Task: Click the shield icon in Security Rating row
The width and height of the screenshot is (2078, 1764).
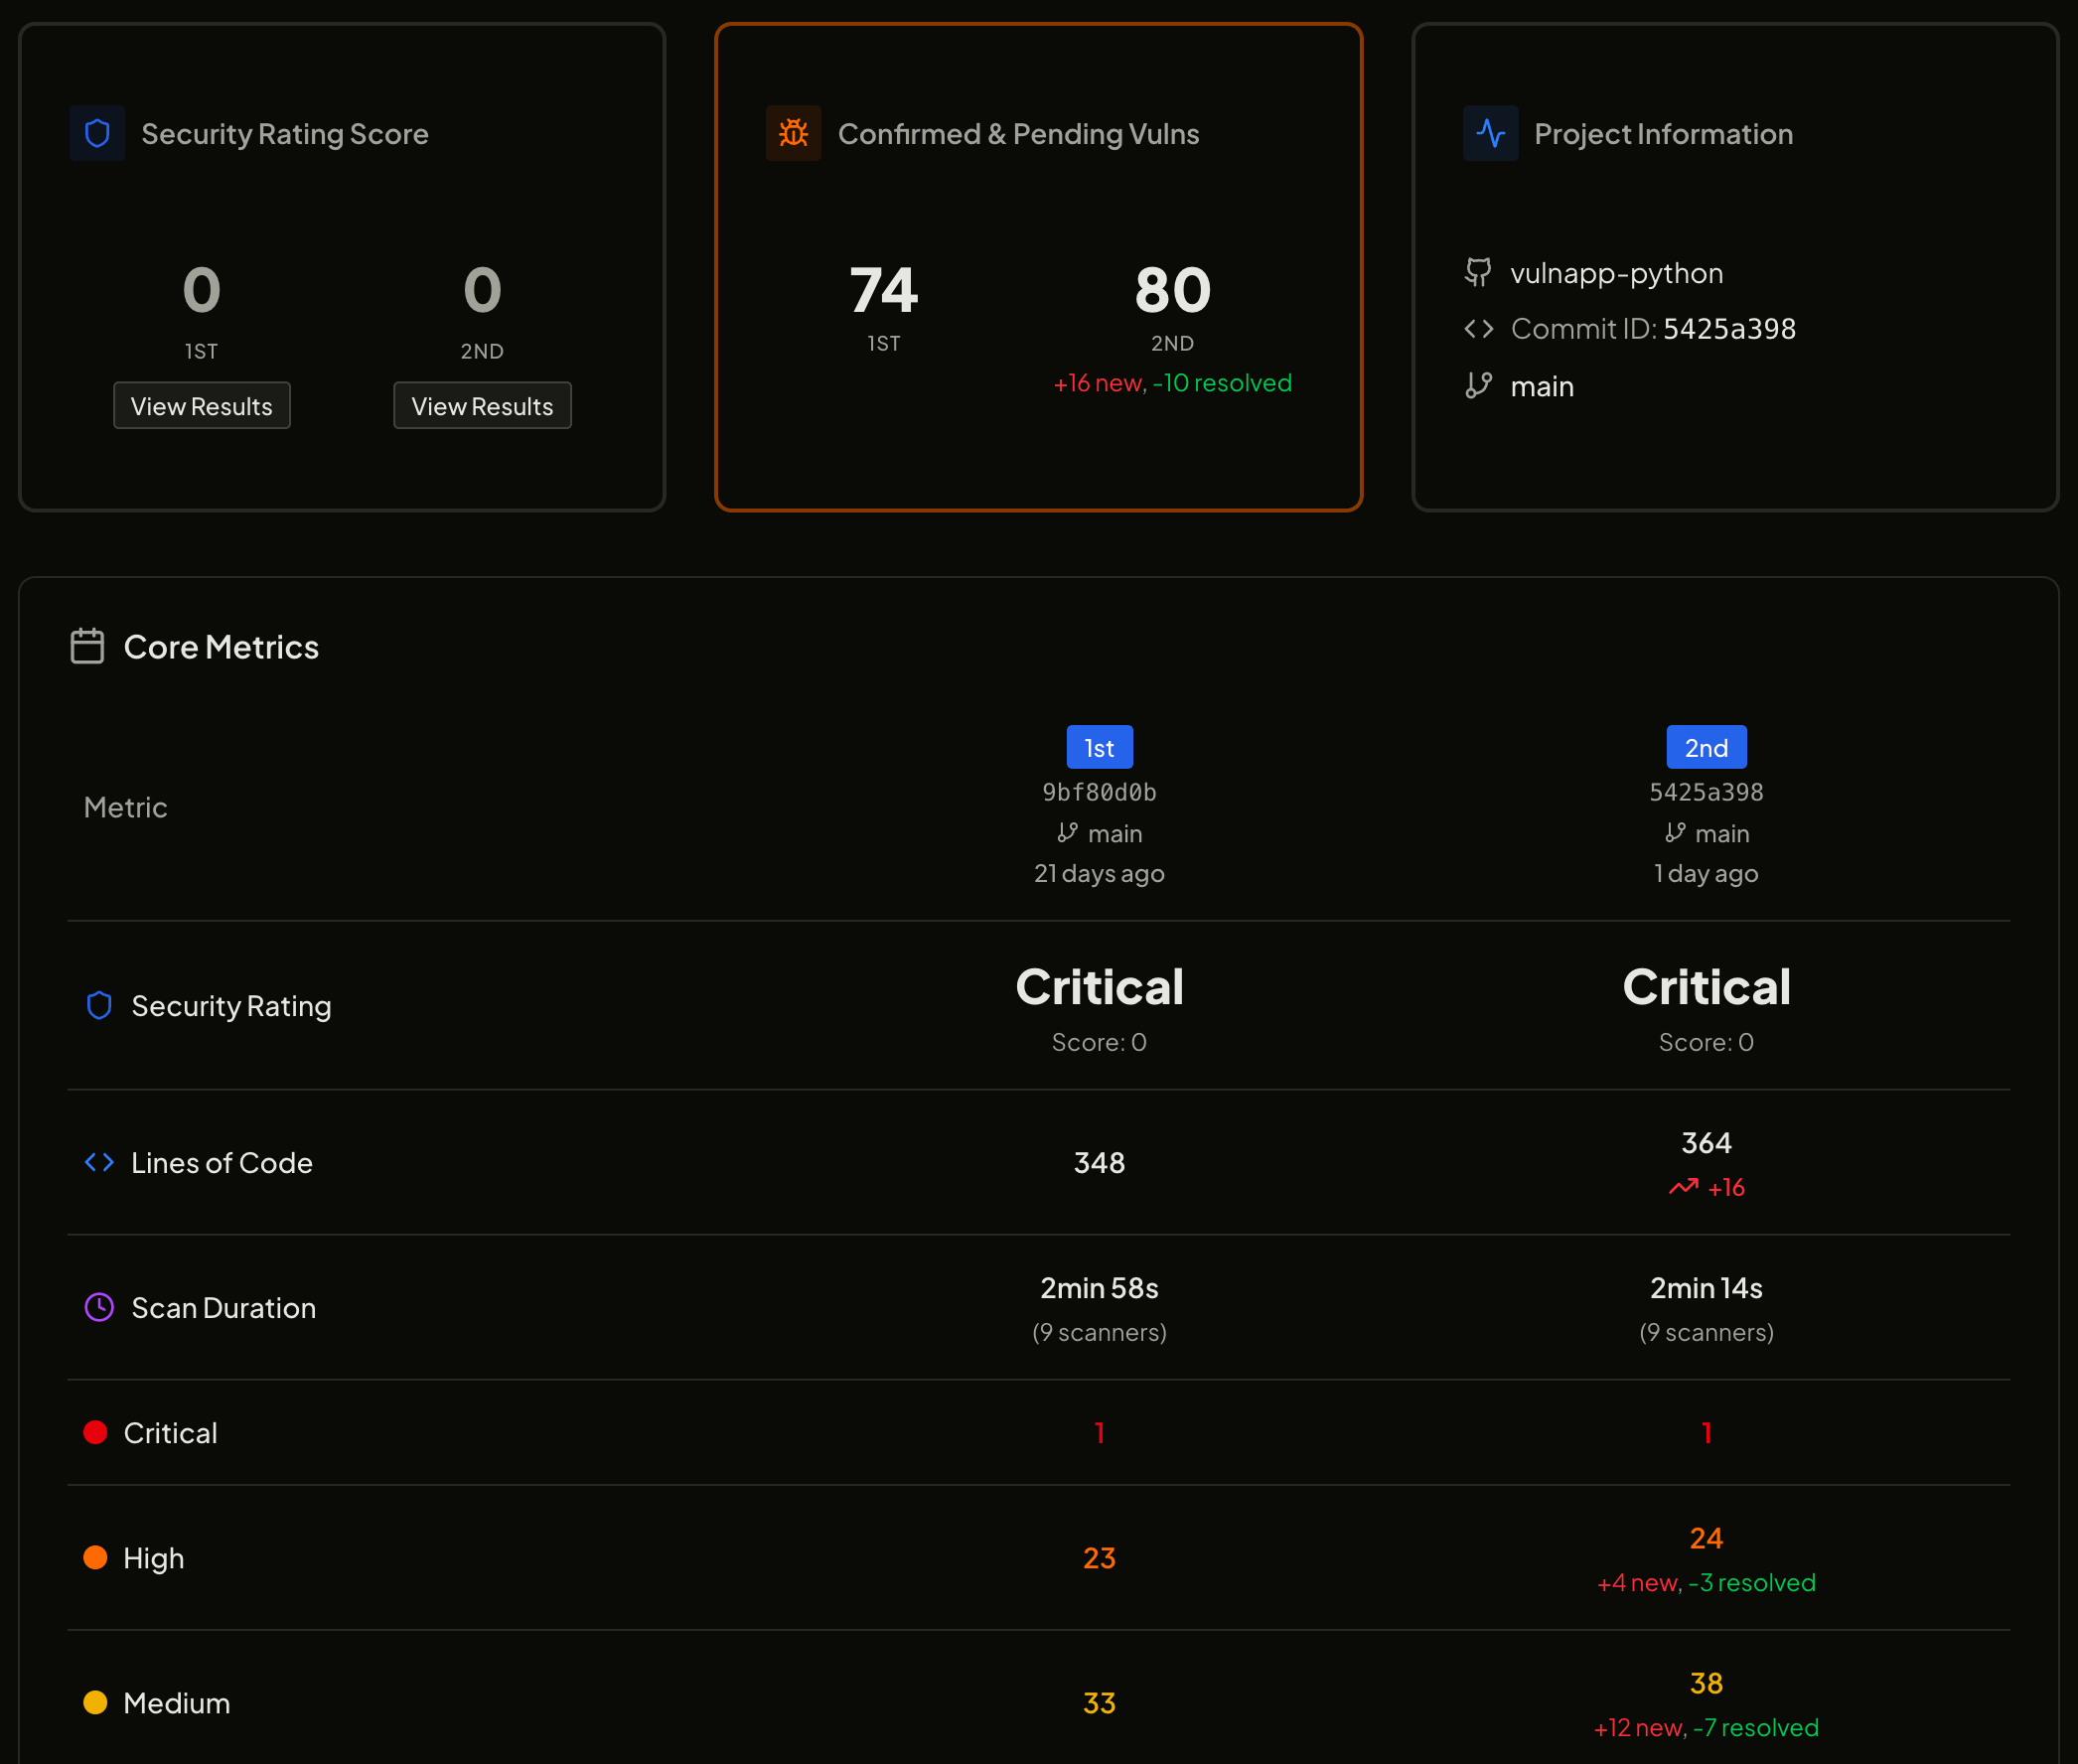Action: [99, 1005]
